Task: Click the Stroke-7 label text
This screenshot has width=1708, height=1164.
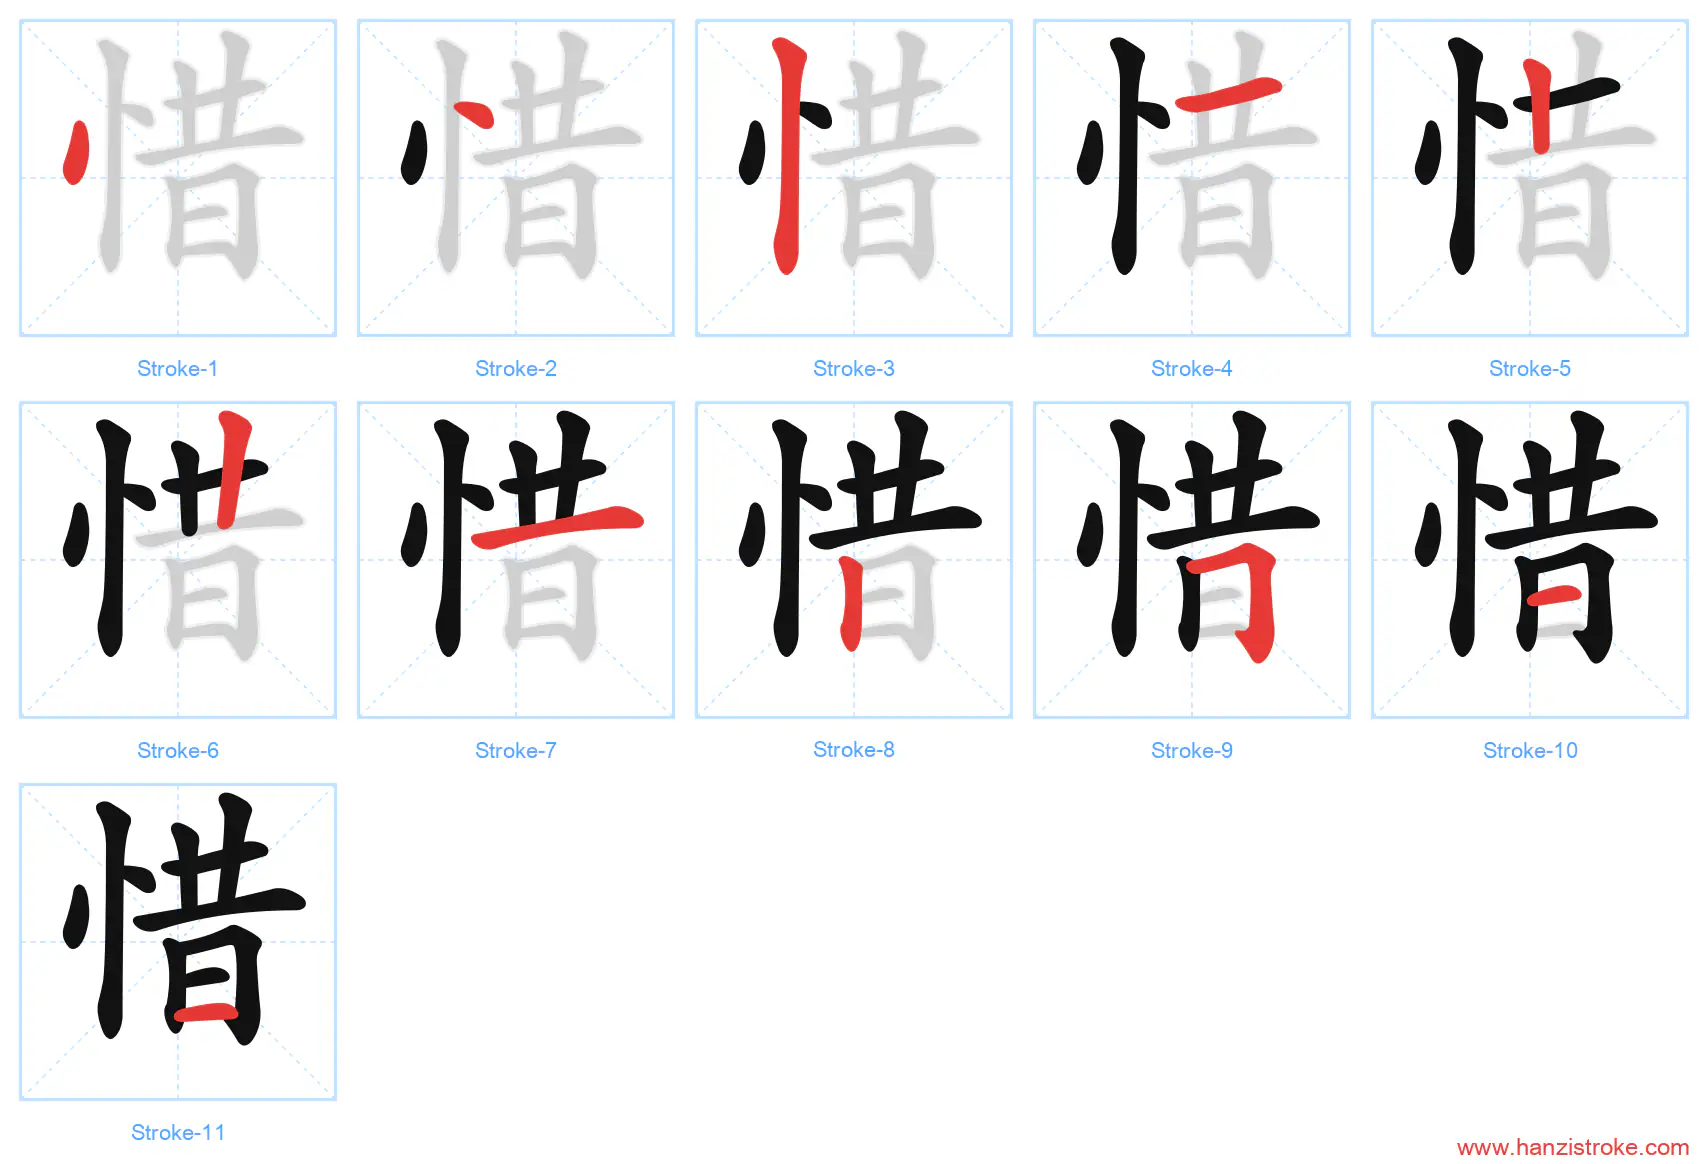Action: pos(516,751)
